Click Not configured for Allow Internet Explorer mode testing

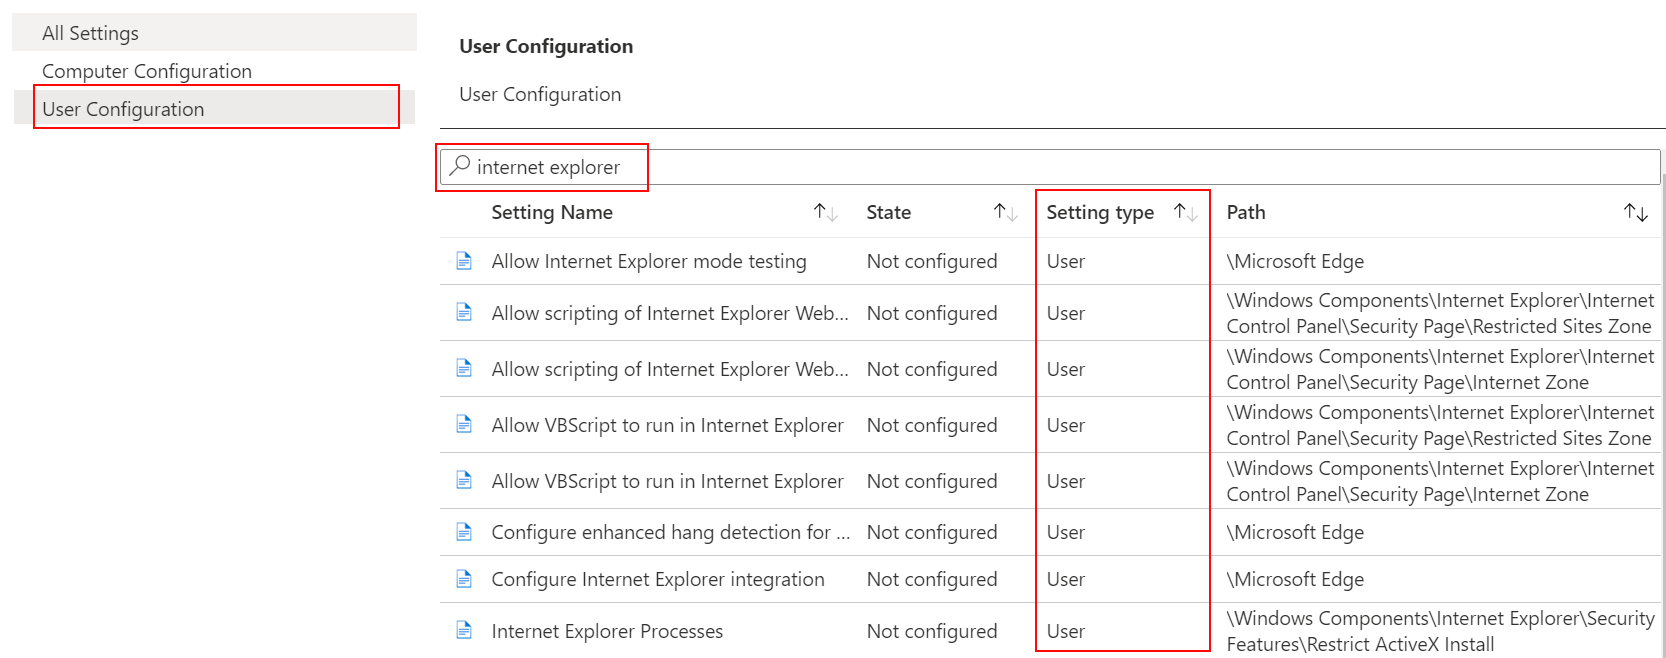tap(932, 261)
